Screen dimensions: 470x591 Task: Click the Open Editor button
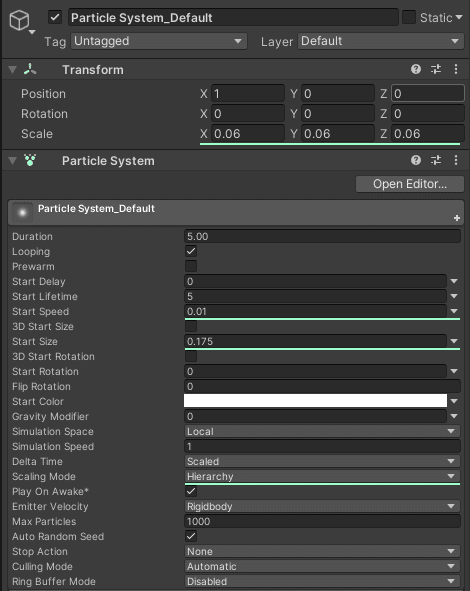[410, 184]
